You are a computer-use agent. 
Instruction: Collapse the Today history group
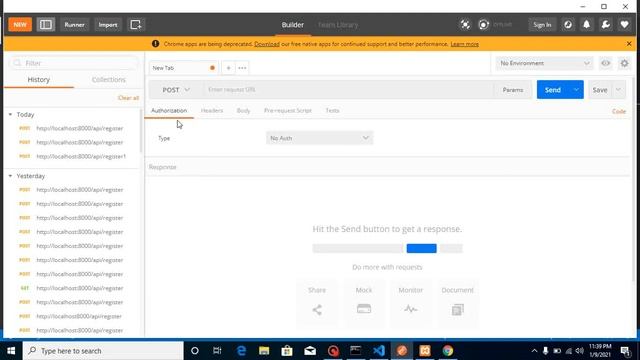[10, 115]
